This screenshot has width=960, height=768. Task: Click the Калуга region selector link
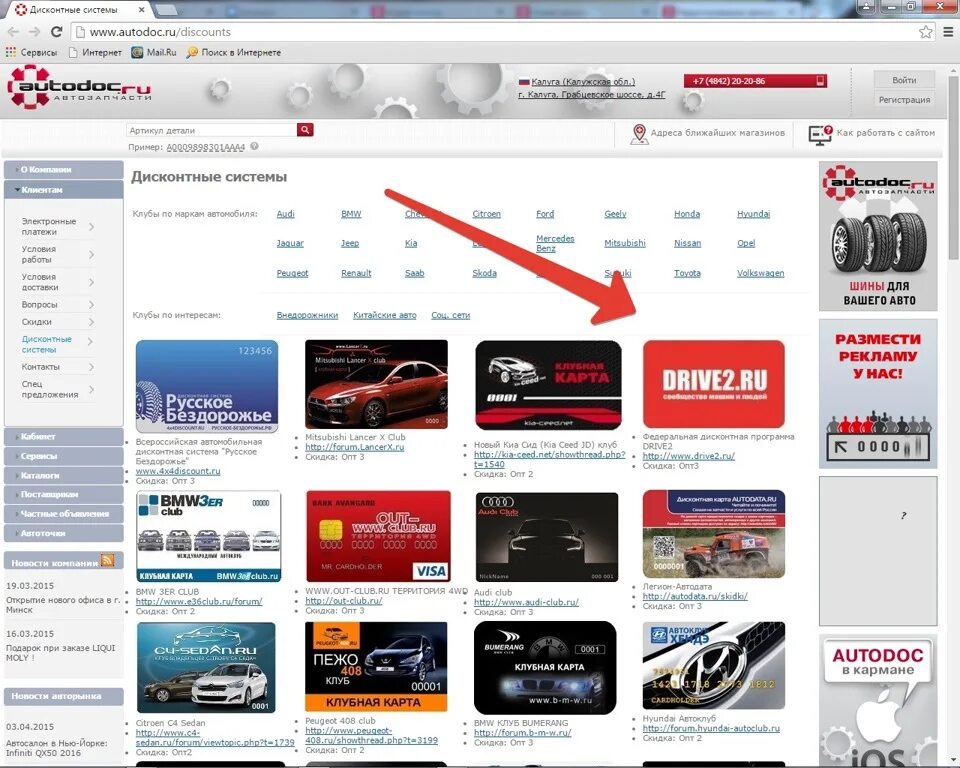click(x=583, y=81)
